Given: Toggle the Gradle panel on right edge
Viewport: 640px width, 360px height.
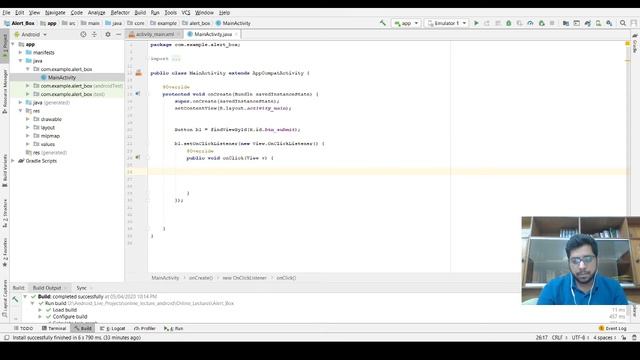Looking at the screenshot, I should tap(635, 43).
